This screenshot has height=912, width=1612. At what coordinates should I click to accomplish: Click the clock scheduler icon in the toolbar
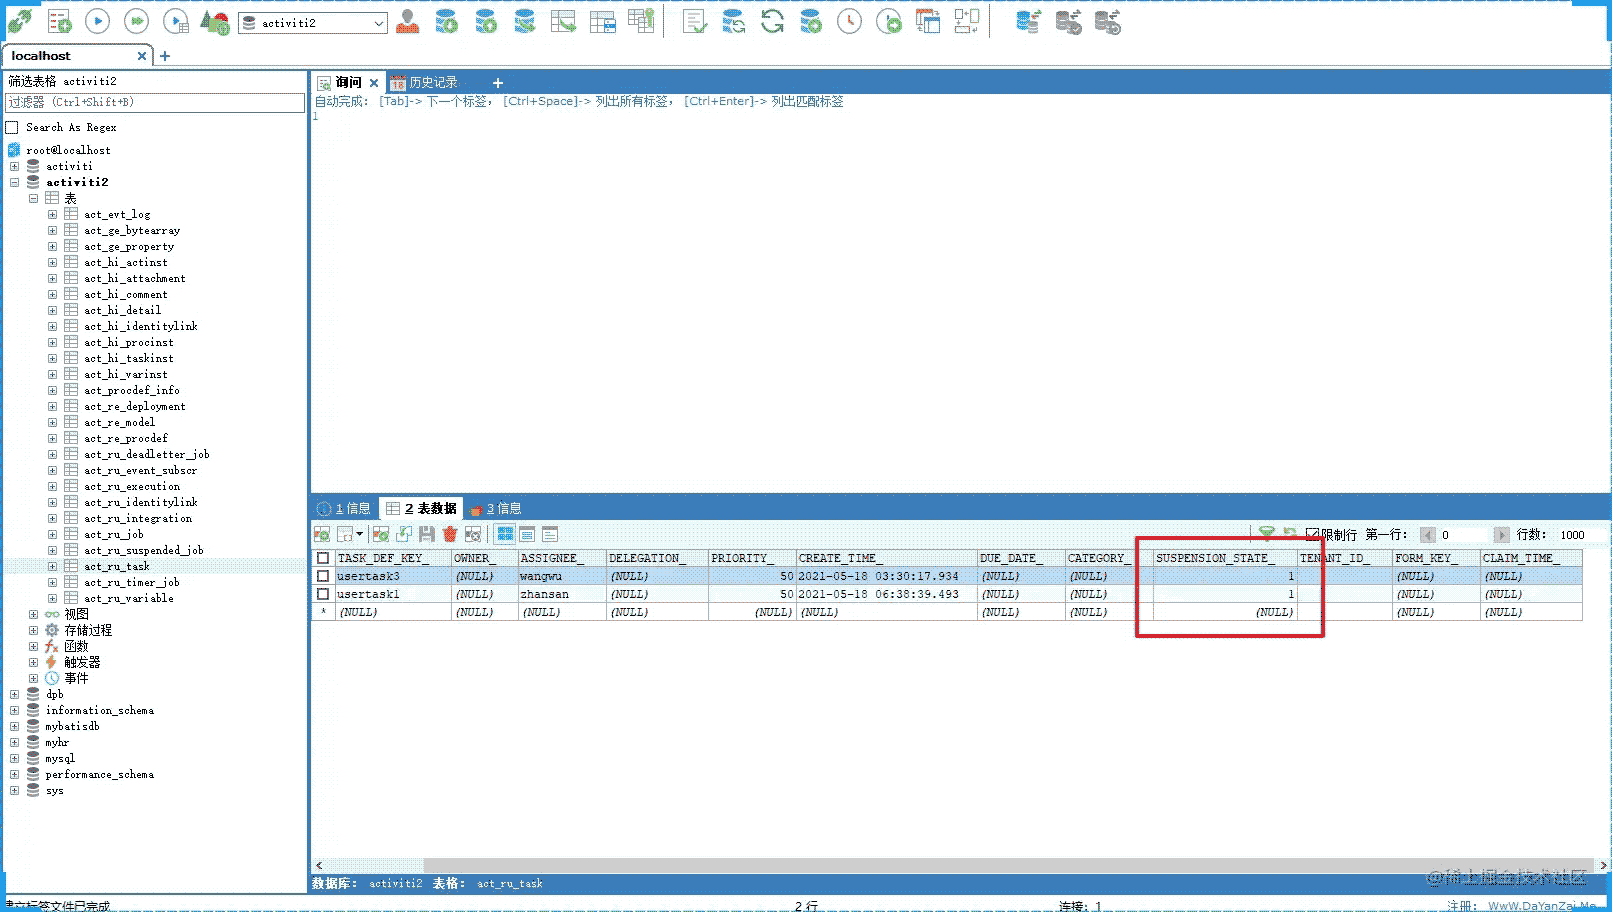point(849,21)
